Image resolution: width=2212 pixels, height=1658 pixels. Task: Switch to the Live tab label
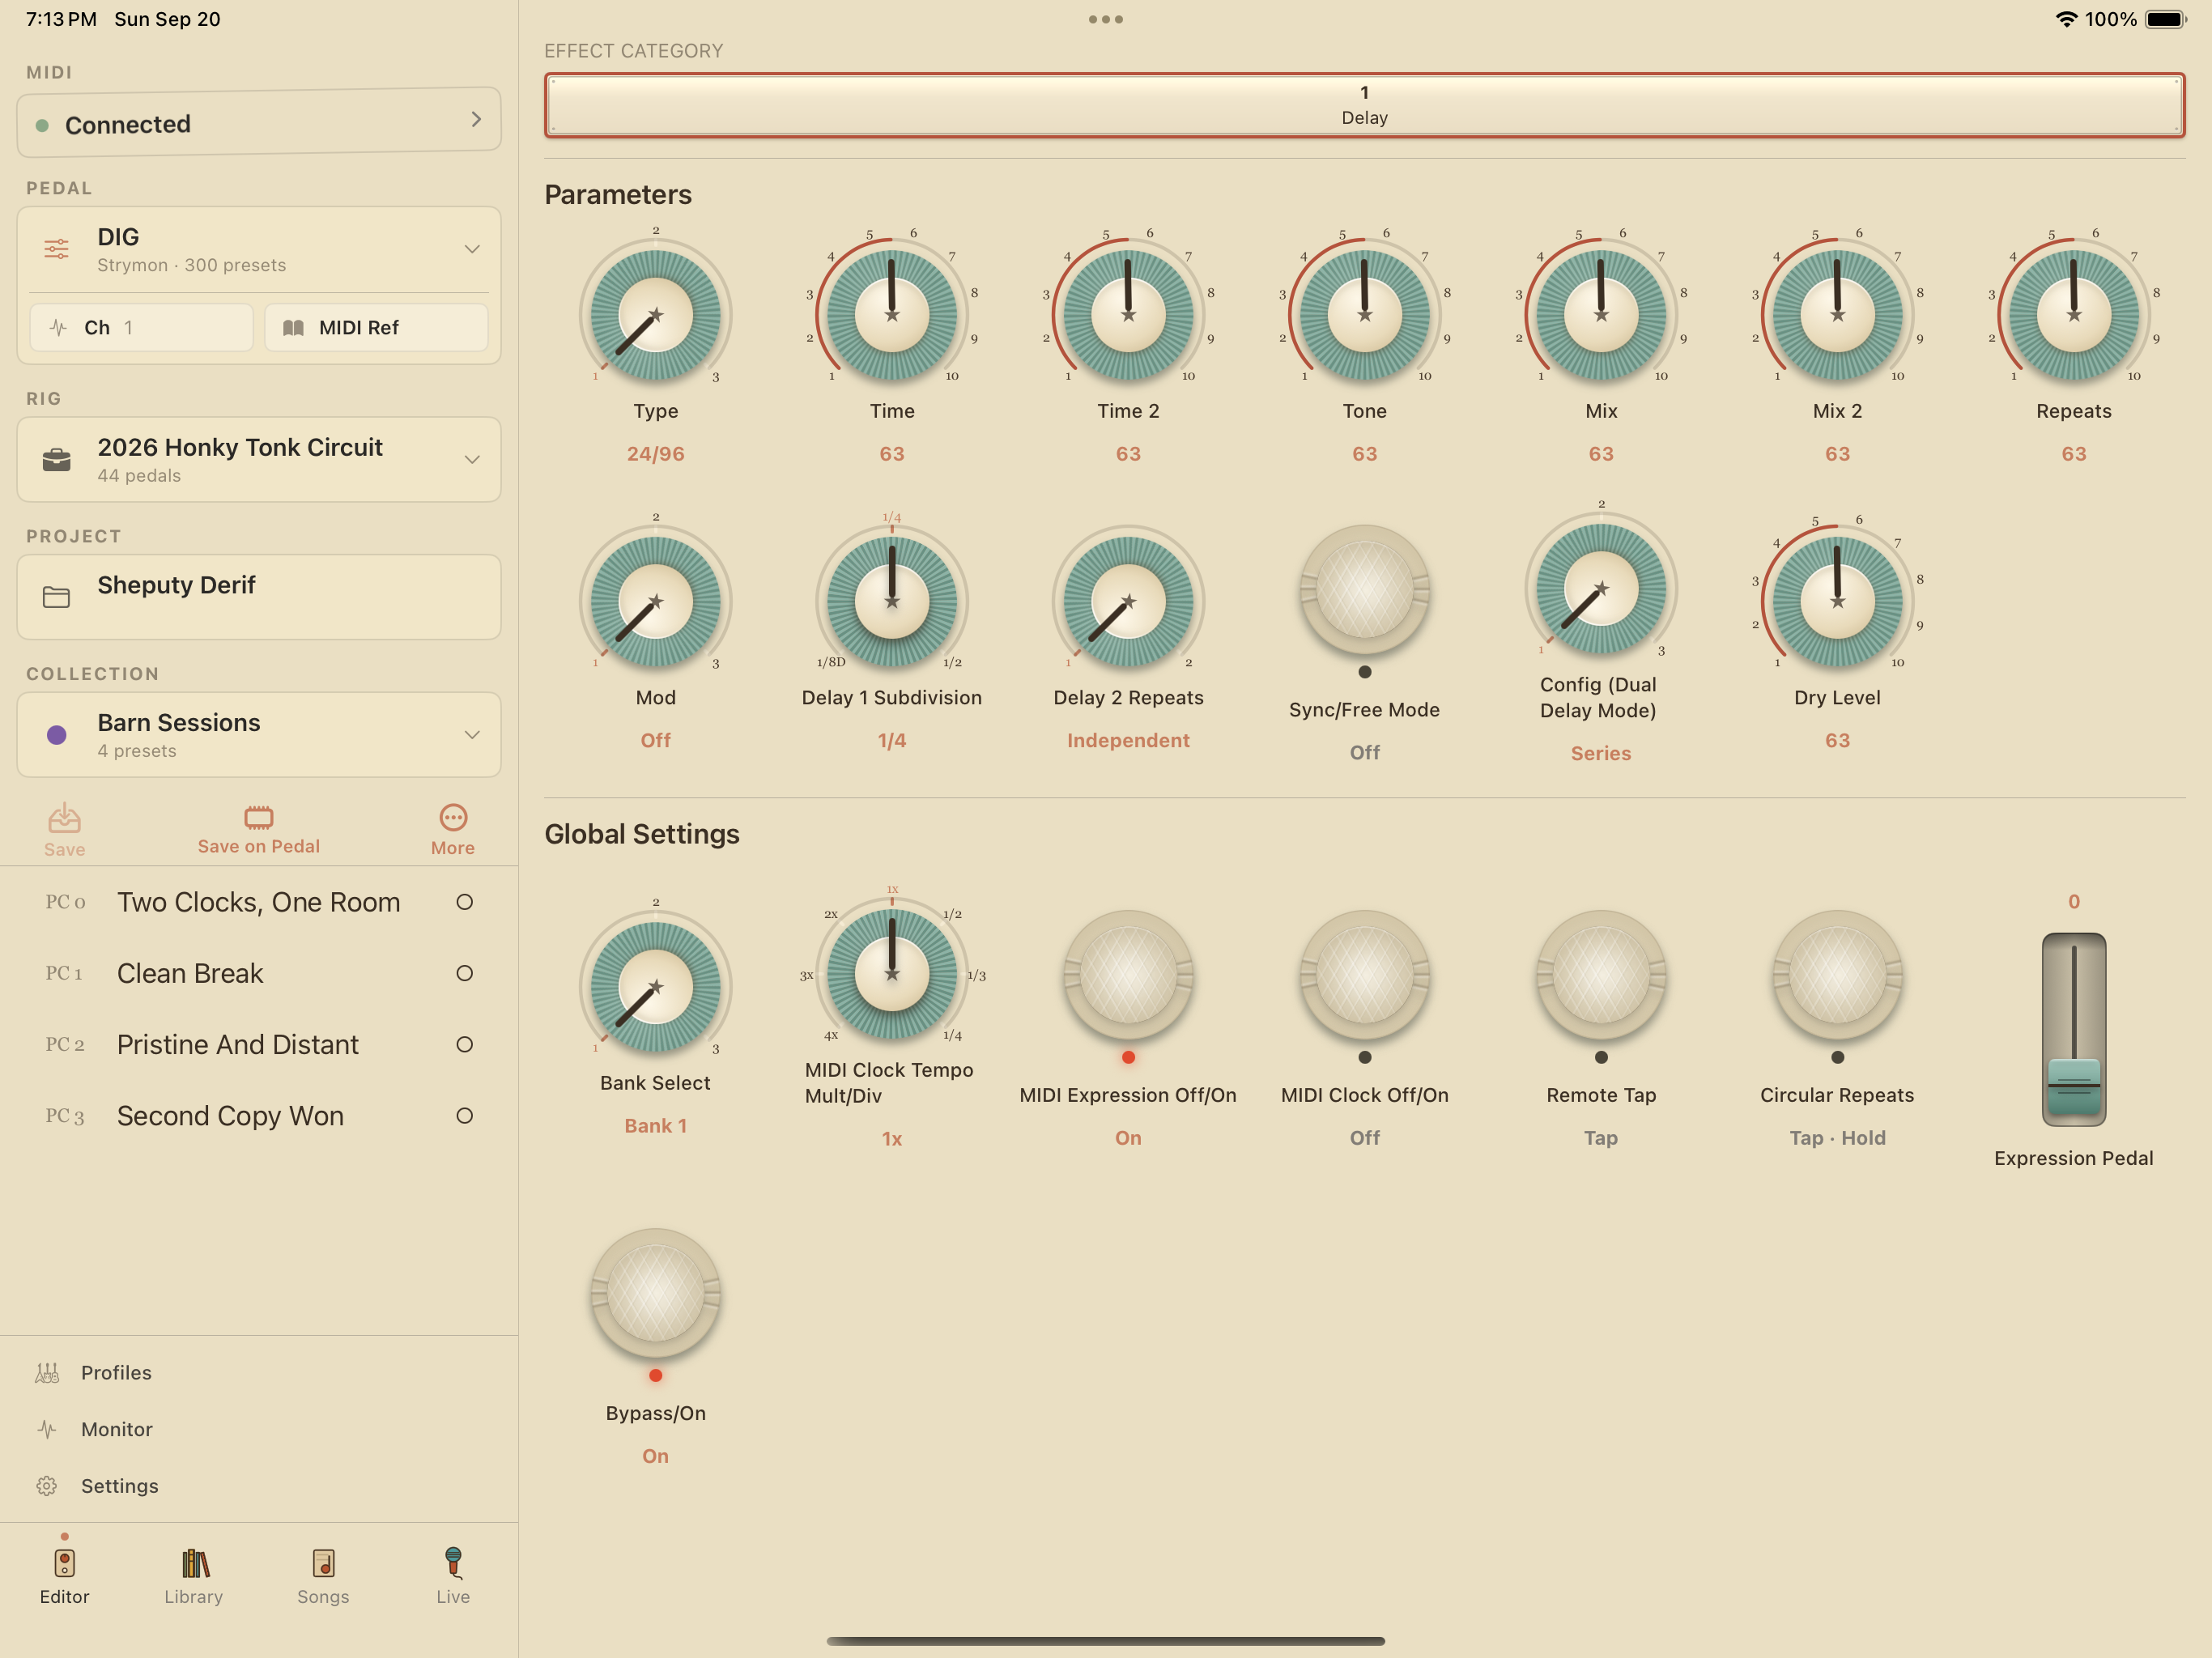tap(453, 1597)
